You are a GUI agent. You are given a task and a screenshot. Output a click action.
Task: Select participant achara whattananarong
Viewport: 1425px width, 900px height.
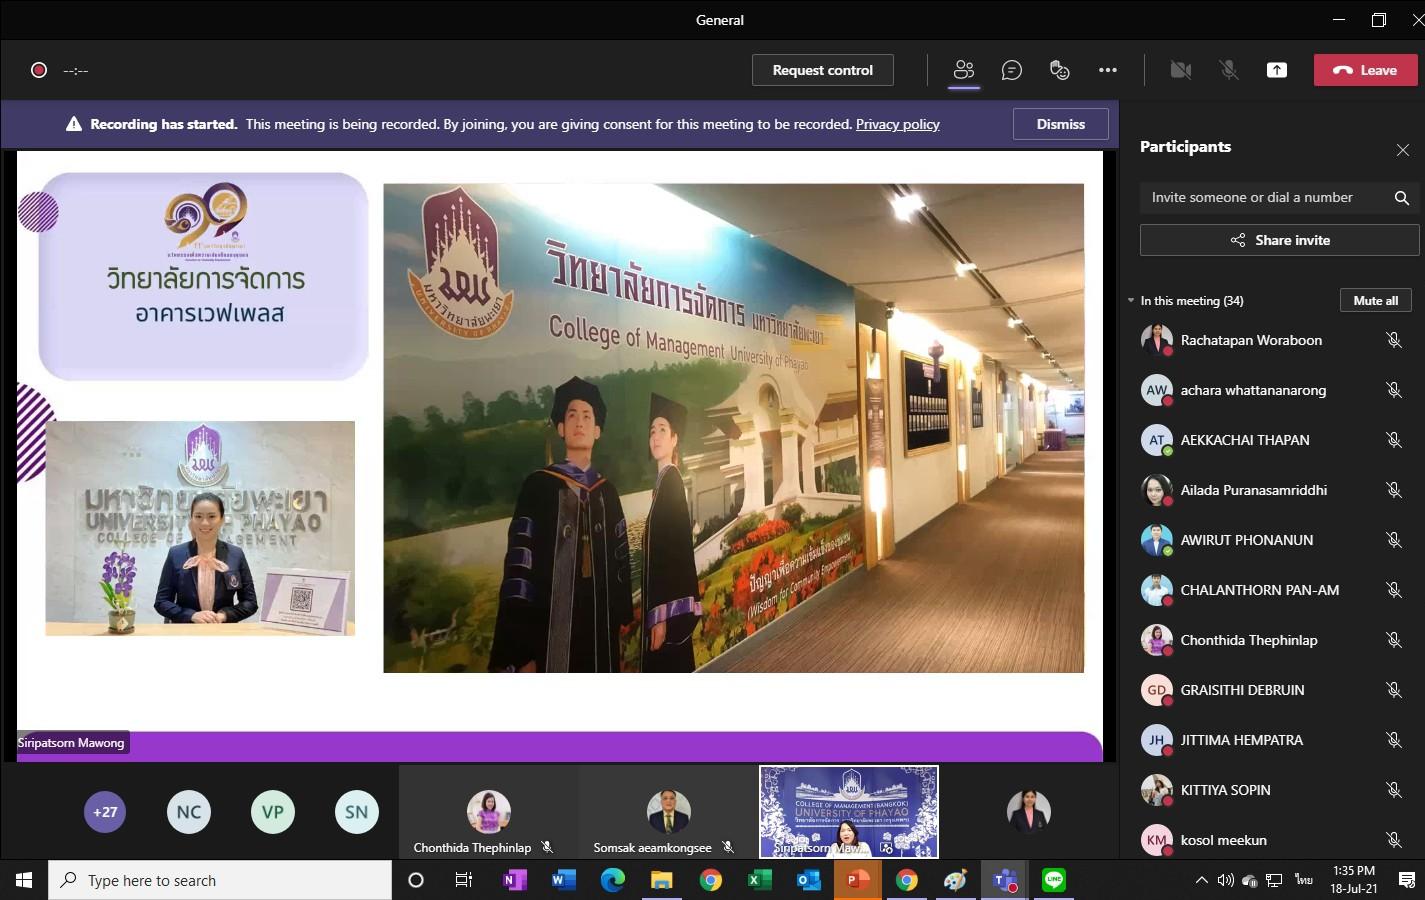tap(1272, 390)
